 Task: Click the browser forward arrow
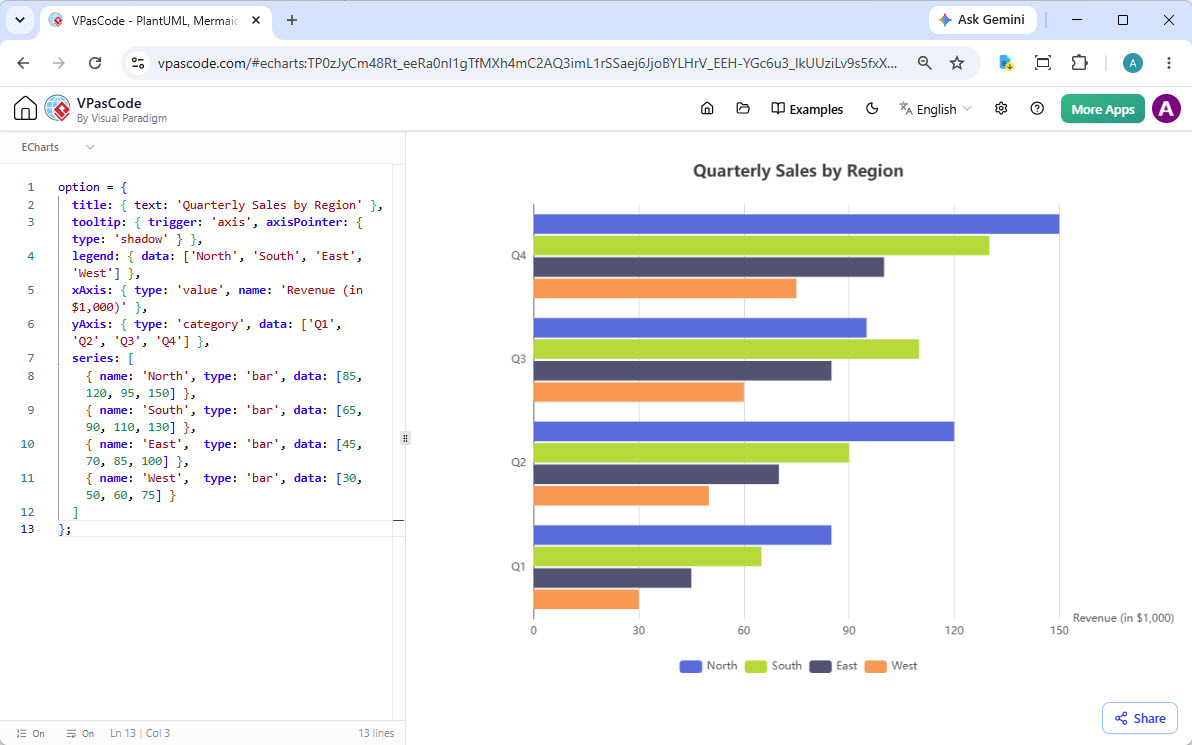(59, 63)
